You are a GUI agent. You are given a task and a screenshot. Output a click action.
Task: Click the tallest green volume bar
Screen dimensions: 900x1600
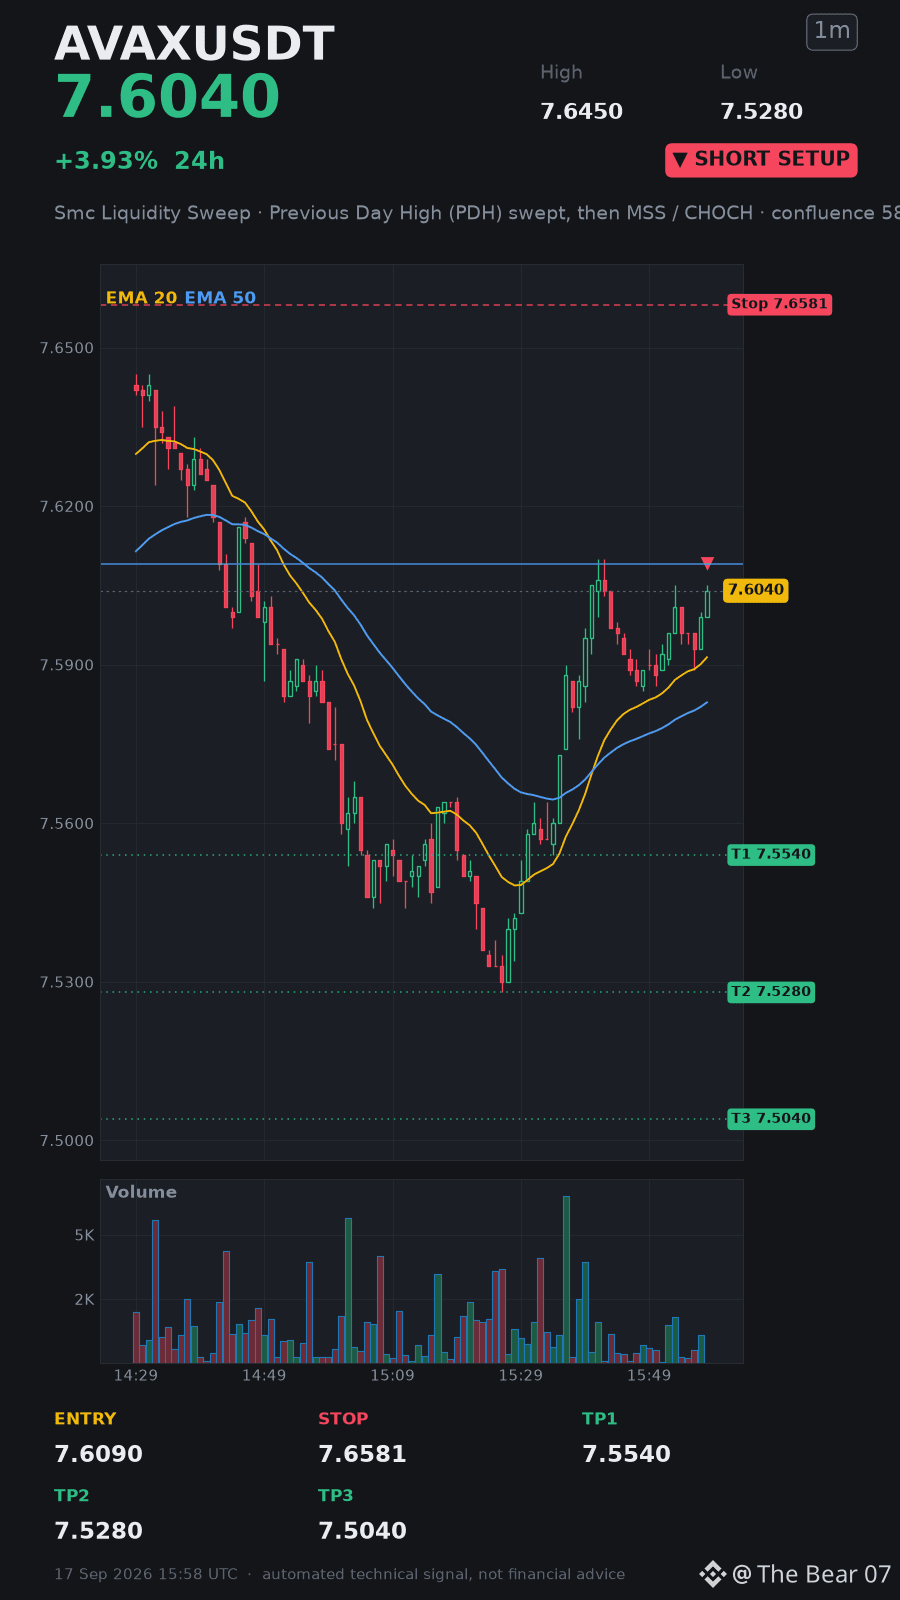[x=566, y=1280]
